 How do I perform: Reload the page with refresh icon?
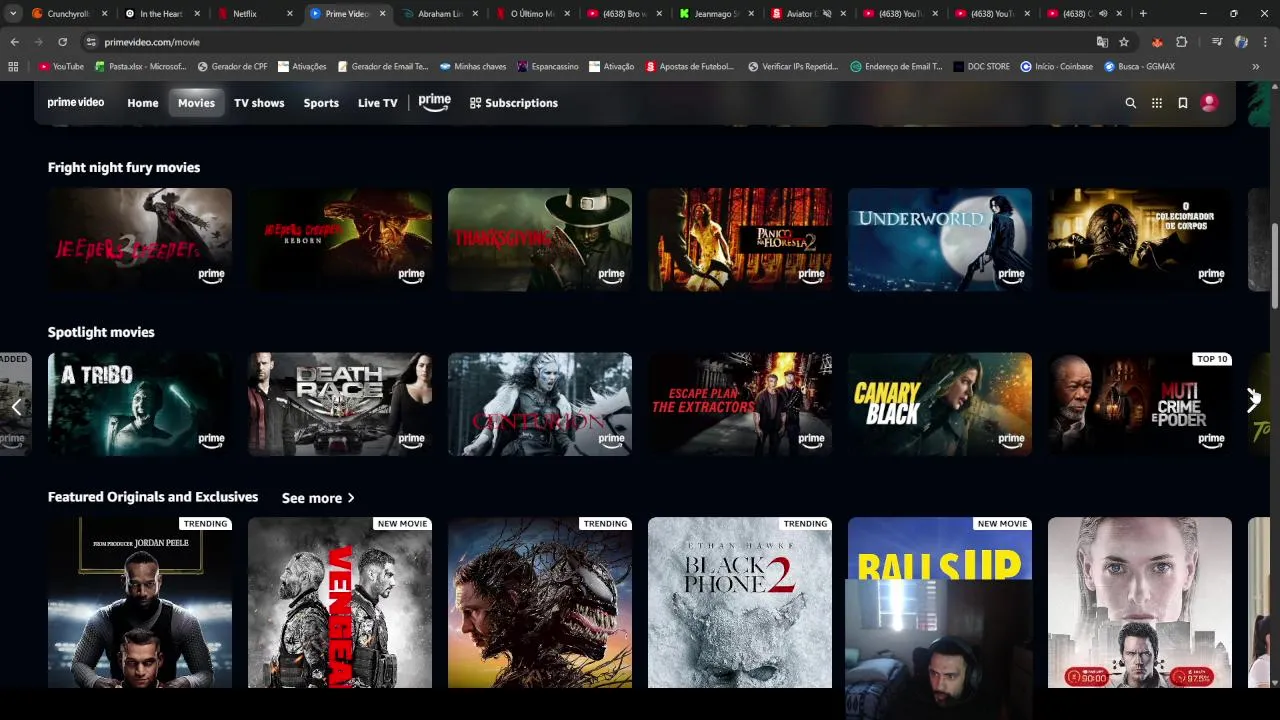tap(62, 42)
